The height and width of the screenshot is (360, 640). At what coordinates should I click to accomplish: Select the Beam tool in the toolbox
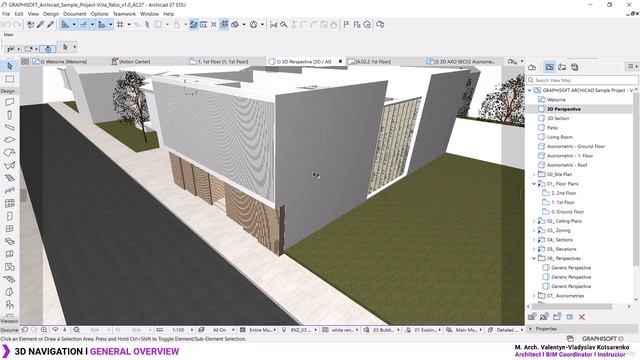coord(10,127)
